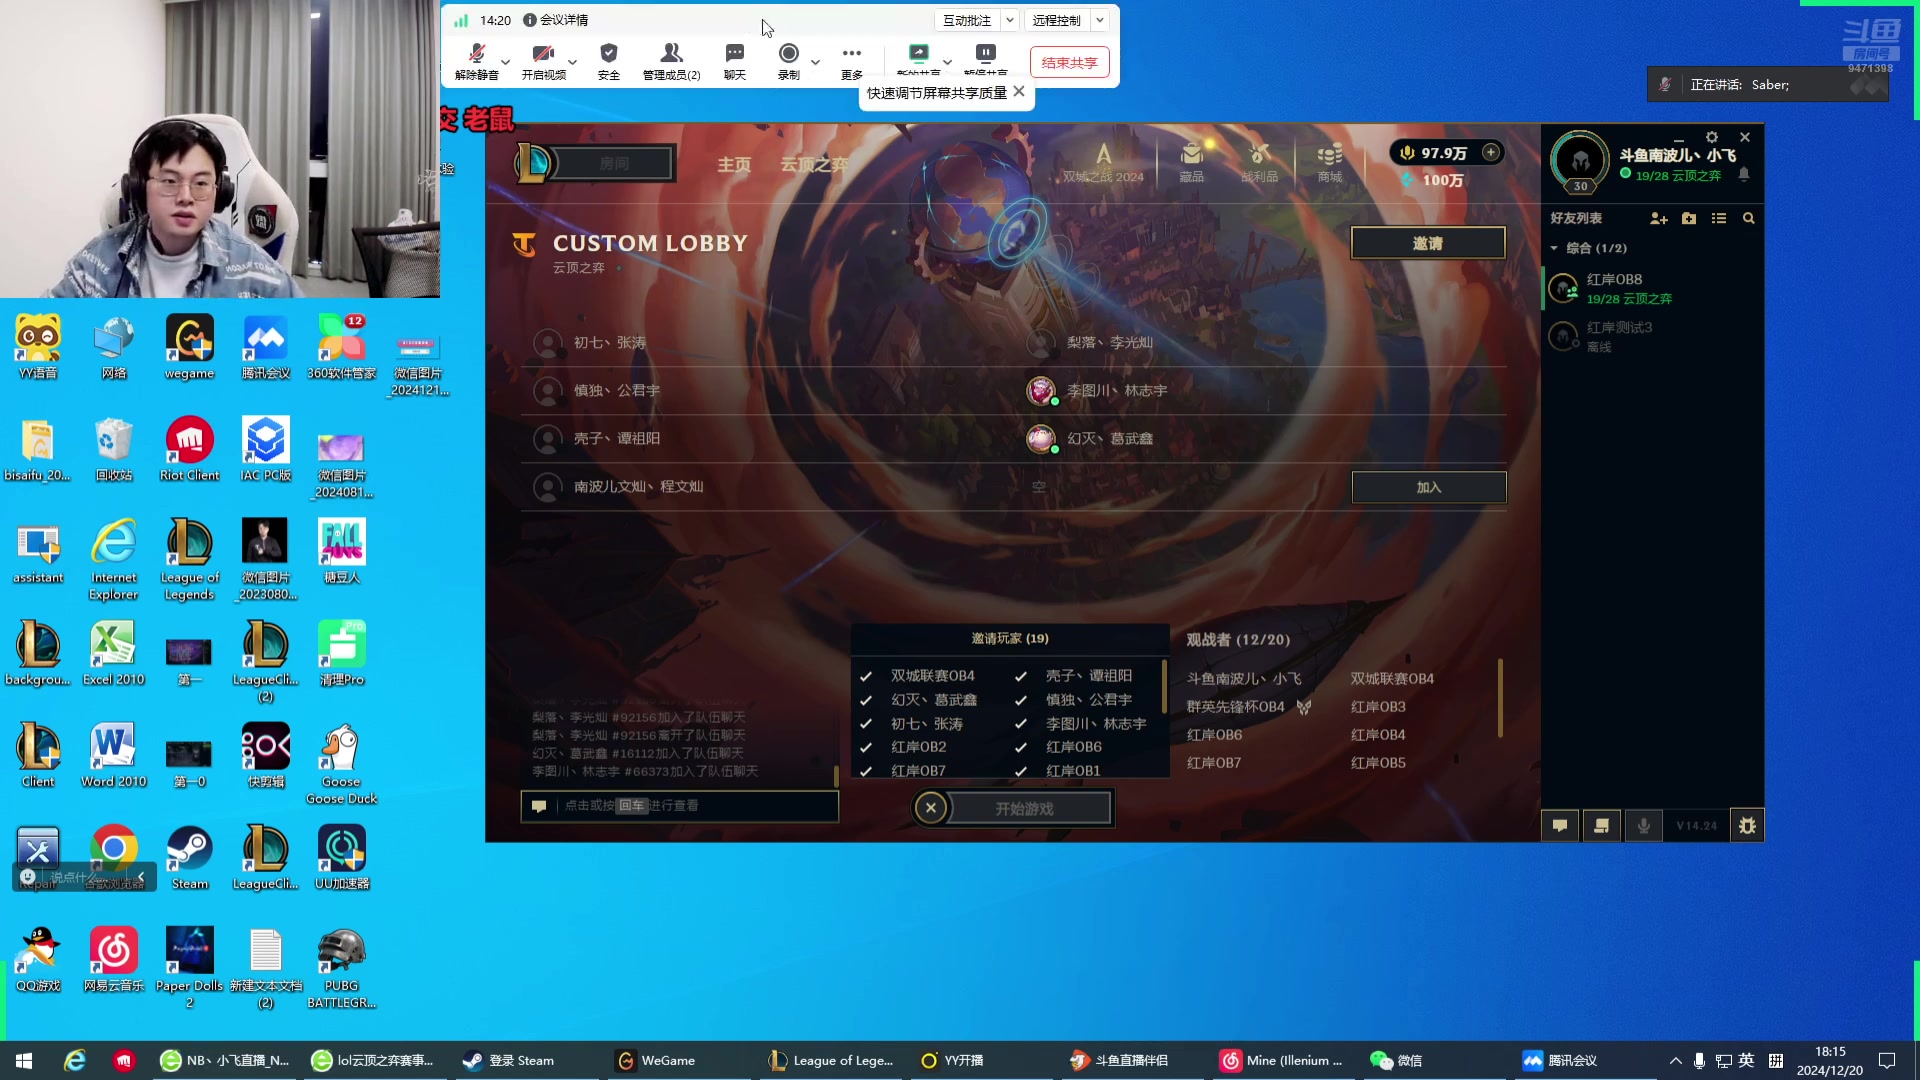
Task: Open the LoL client settings gear icon
Action: (1712, 137)
